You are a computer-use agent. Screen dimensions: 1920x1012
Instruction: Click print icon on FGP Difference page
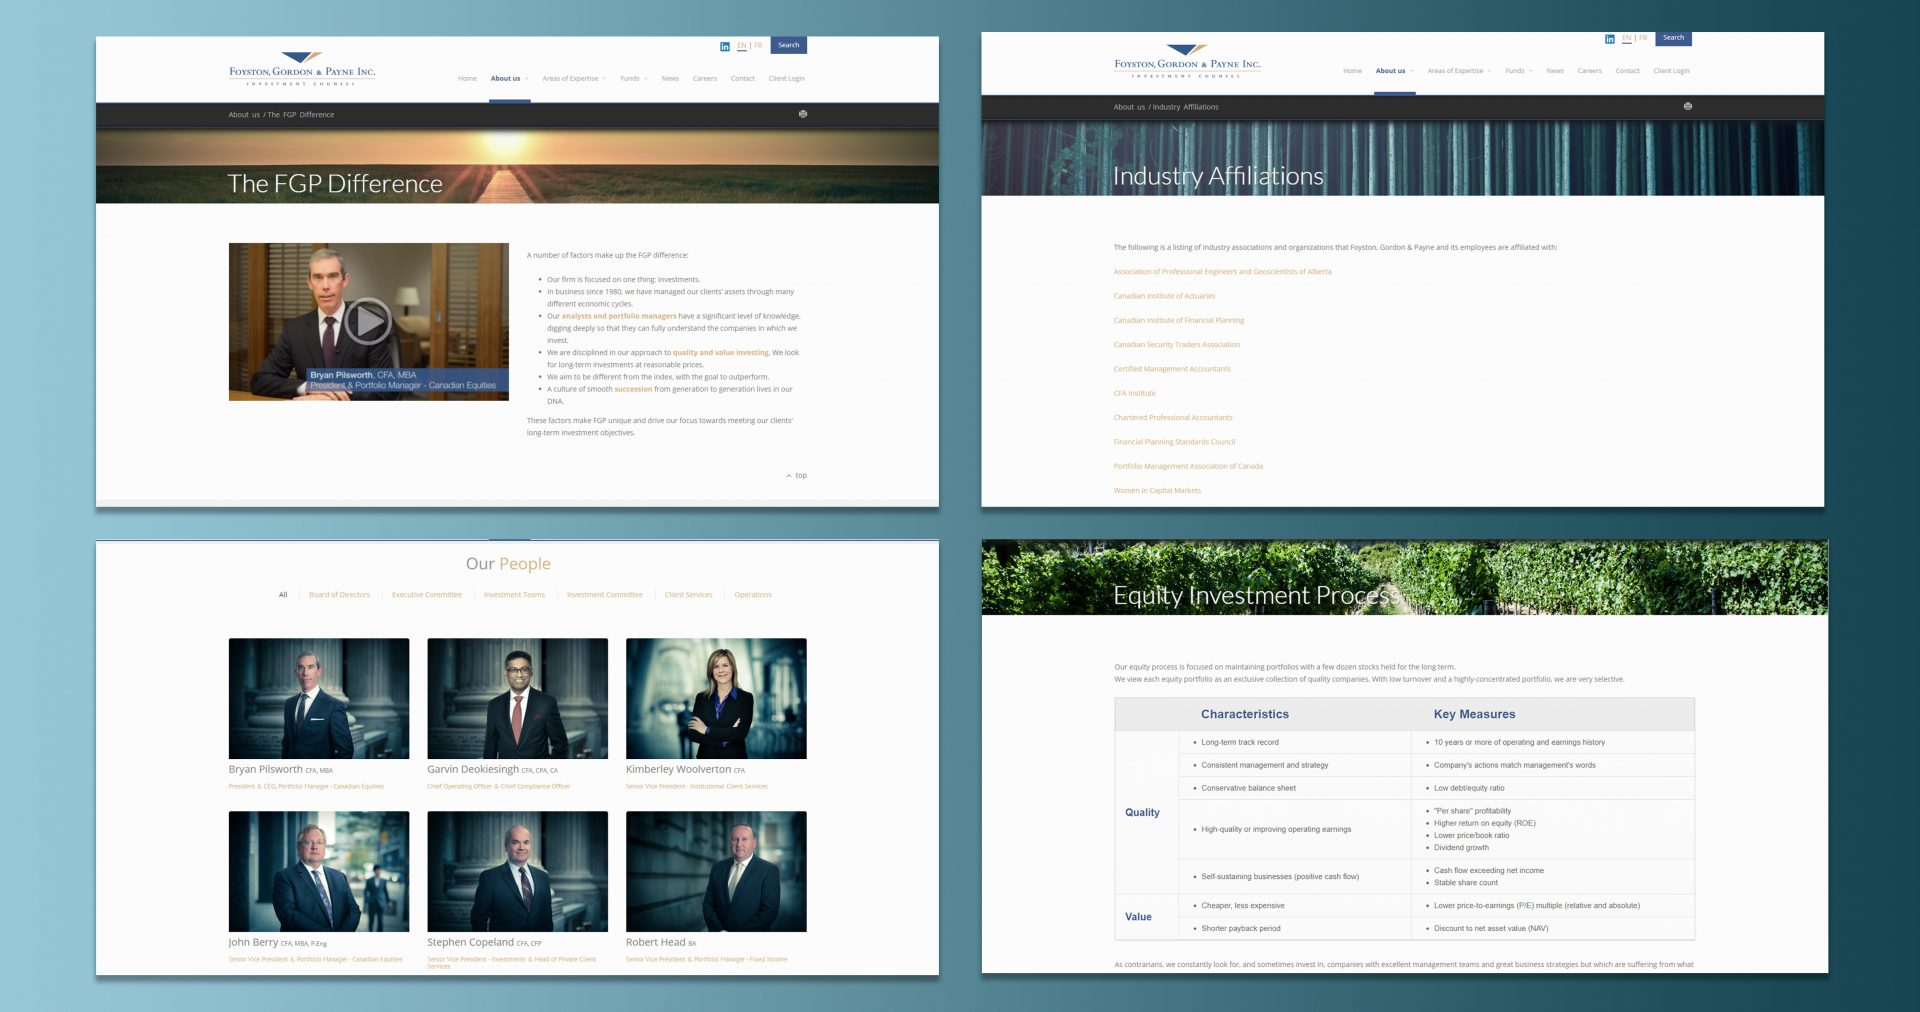[x=803, y=114]
